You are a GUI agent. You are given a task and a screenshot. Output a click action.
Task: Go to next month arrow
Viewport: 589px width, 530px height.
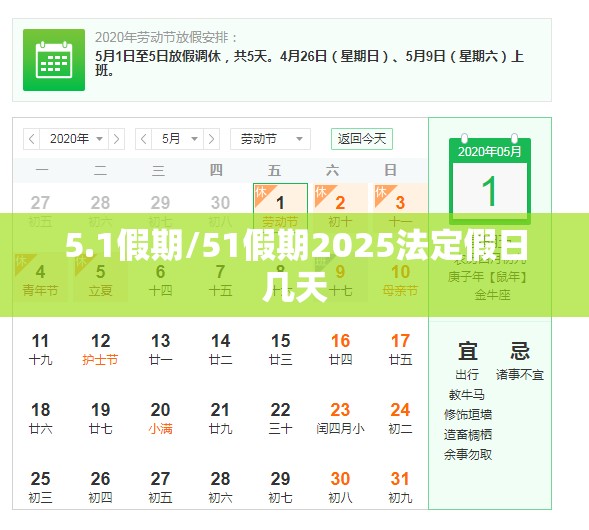(211, 139)
